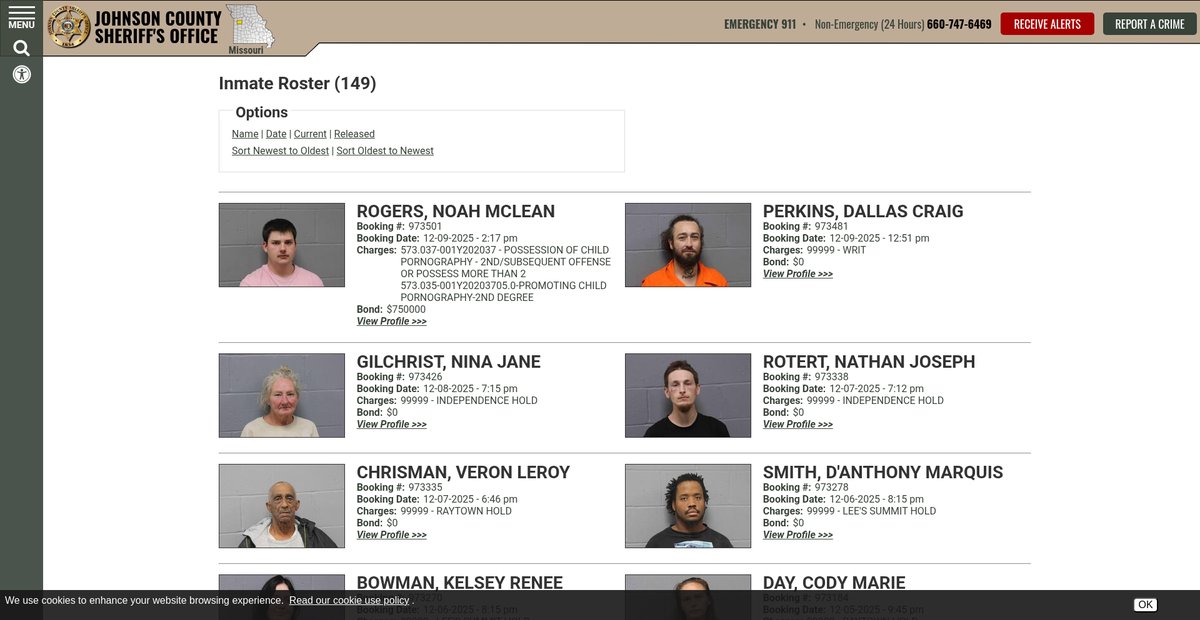Image resolution: width=1200 pixels, height=620 pixels.
Task: Click the name CHRISMAN, VERON LEROY
Action: [463, 472]
